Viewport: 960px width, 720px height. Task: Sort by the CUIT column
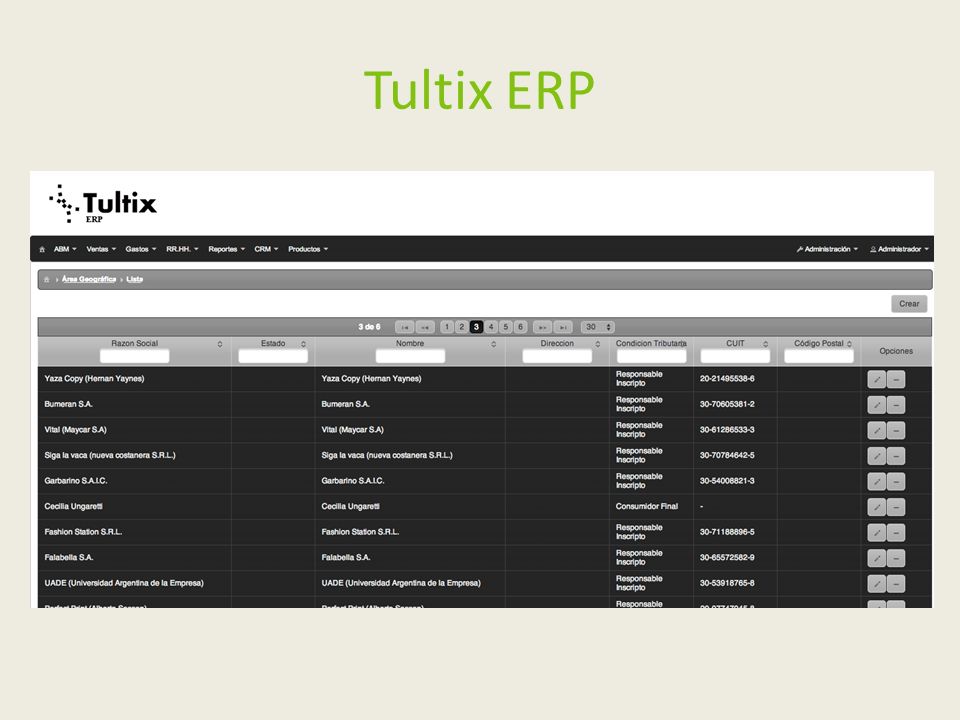tap(765, 344)
